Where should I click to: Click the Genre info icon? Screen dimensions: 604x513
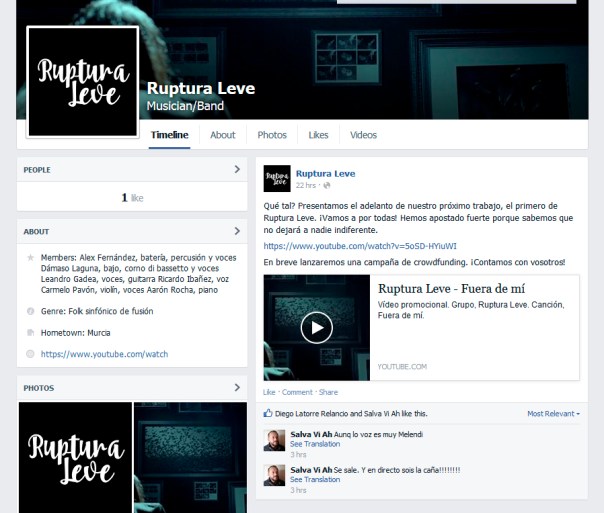(x=30, y=311)
